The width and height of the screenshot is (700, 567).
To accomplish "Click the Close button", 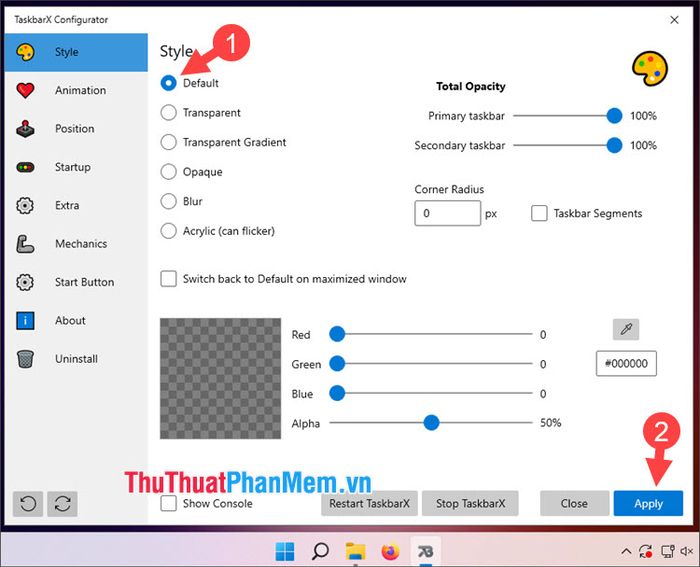I will pyautogui.click(x=574, y=504).
